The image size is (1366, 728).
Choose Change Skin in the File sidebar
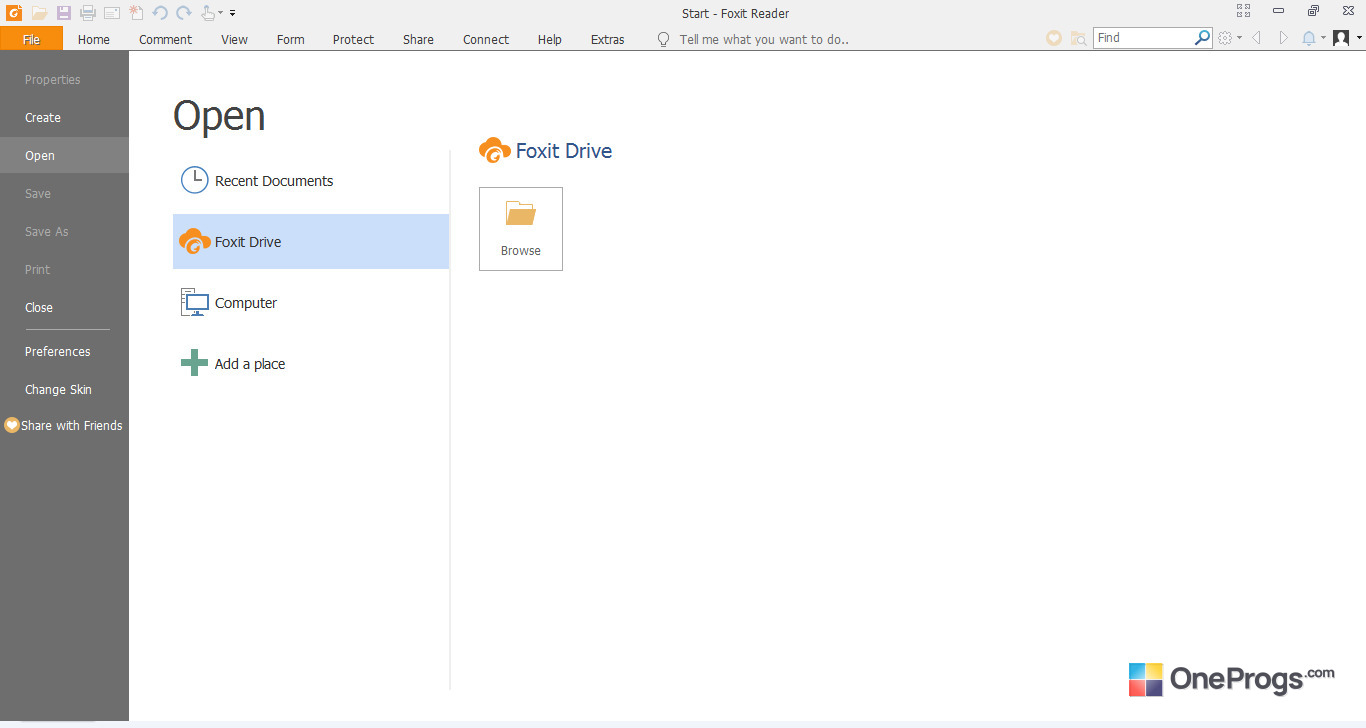64,390
